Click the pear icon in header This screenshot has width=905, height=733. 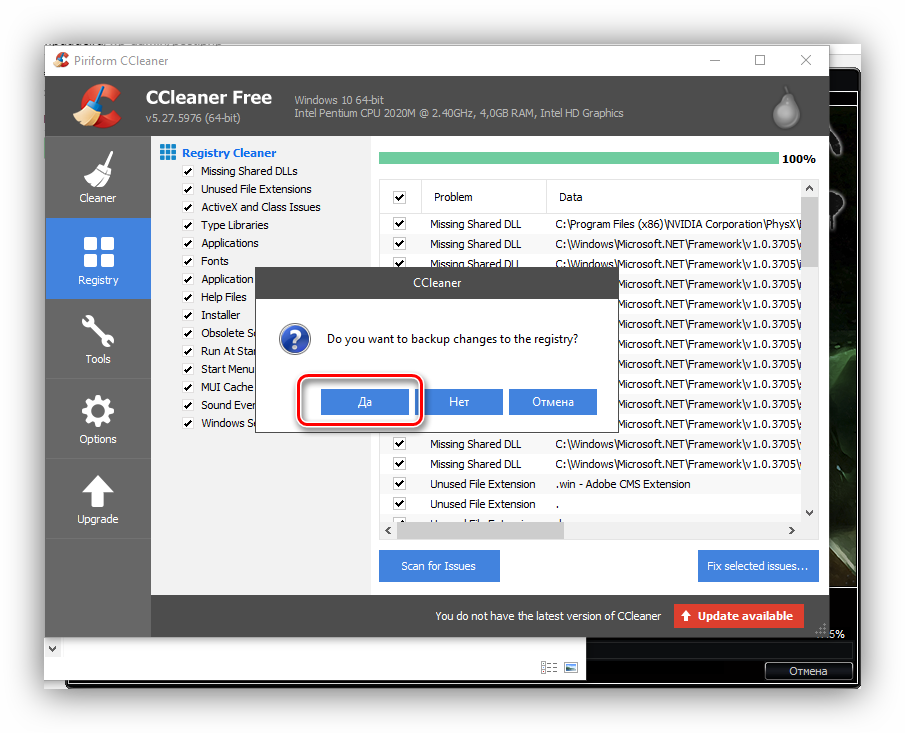(x=786, y=108)
